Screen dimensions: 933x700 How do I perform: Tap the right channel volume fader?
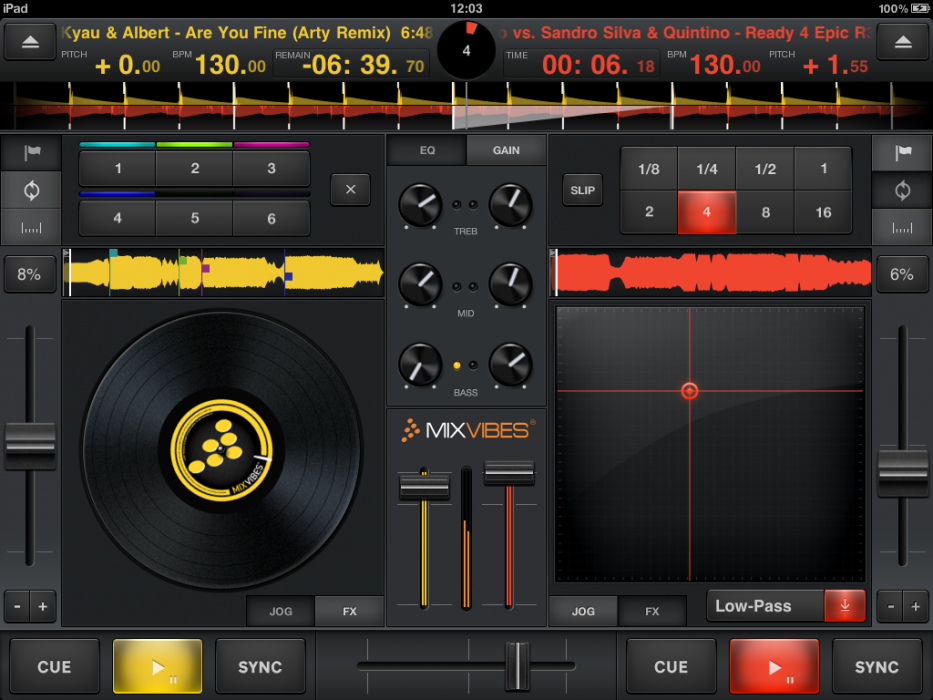(x=509, y=473)
